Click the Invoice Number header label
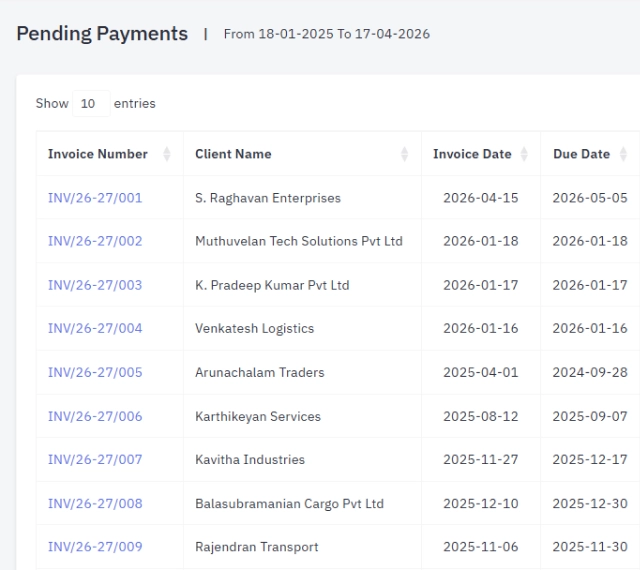This screenshot has width=640, height=570. coord(98,154)
